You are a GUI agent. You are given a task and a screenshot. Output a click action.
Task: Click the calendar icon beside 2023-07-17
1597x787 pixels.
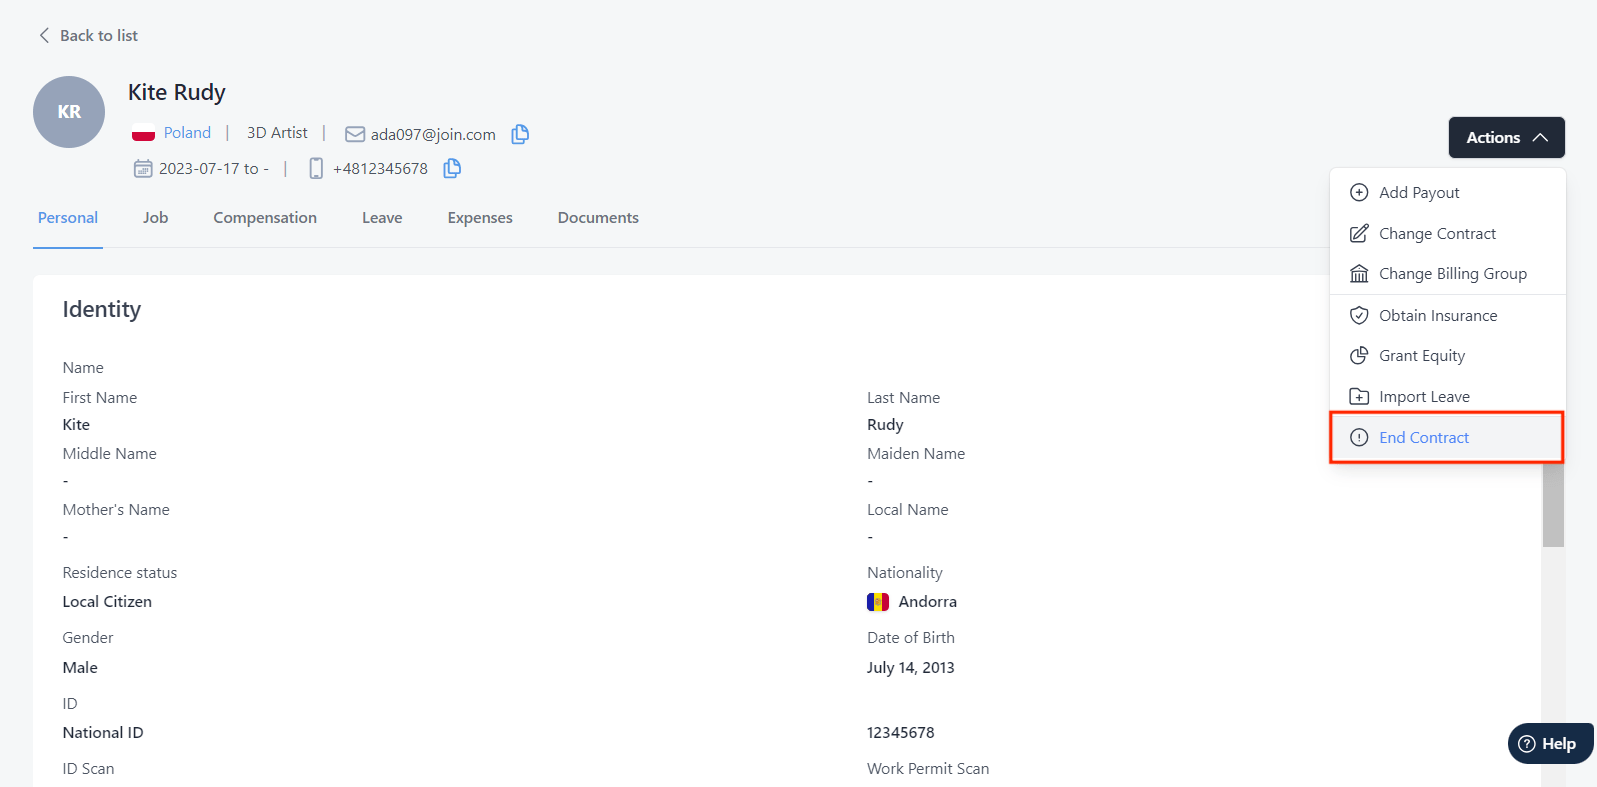(143, 168)
